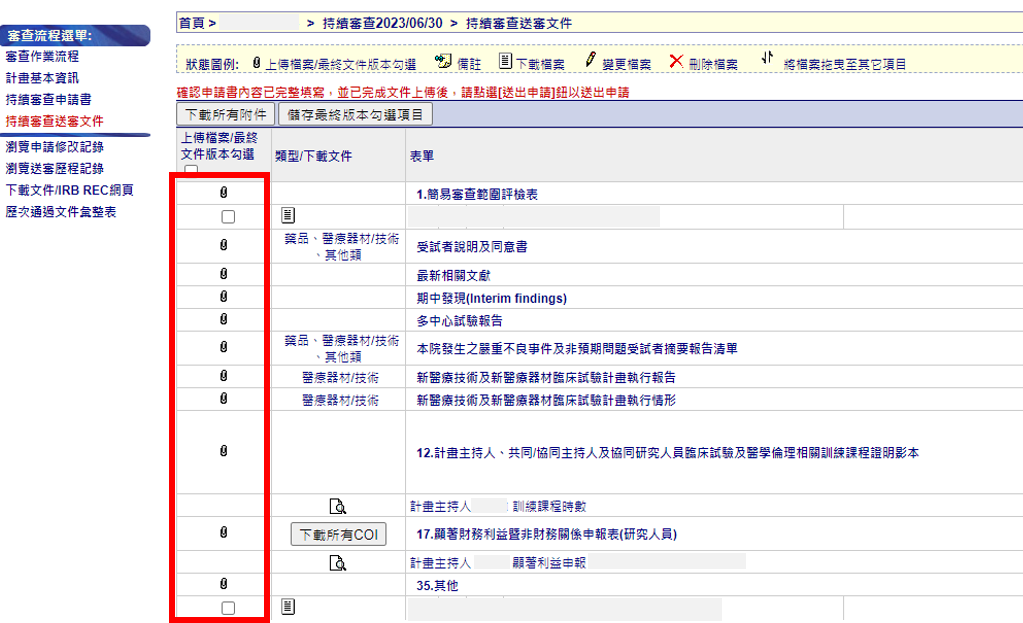The image size is (1023, 623).
Task: Go to 首頁 in the breadcrumb
Action: (191, 22)
